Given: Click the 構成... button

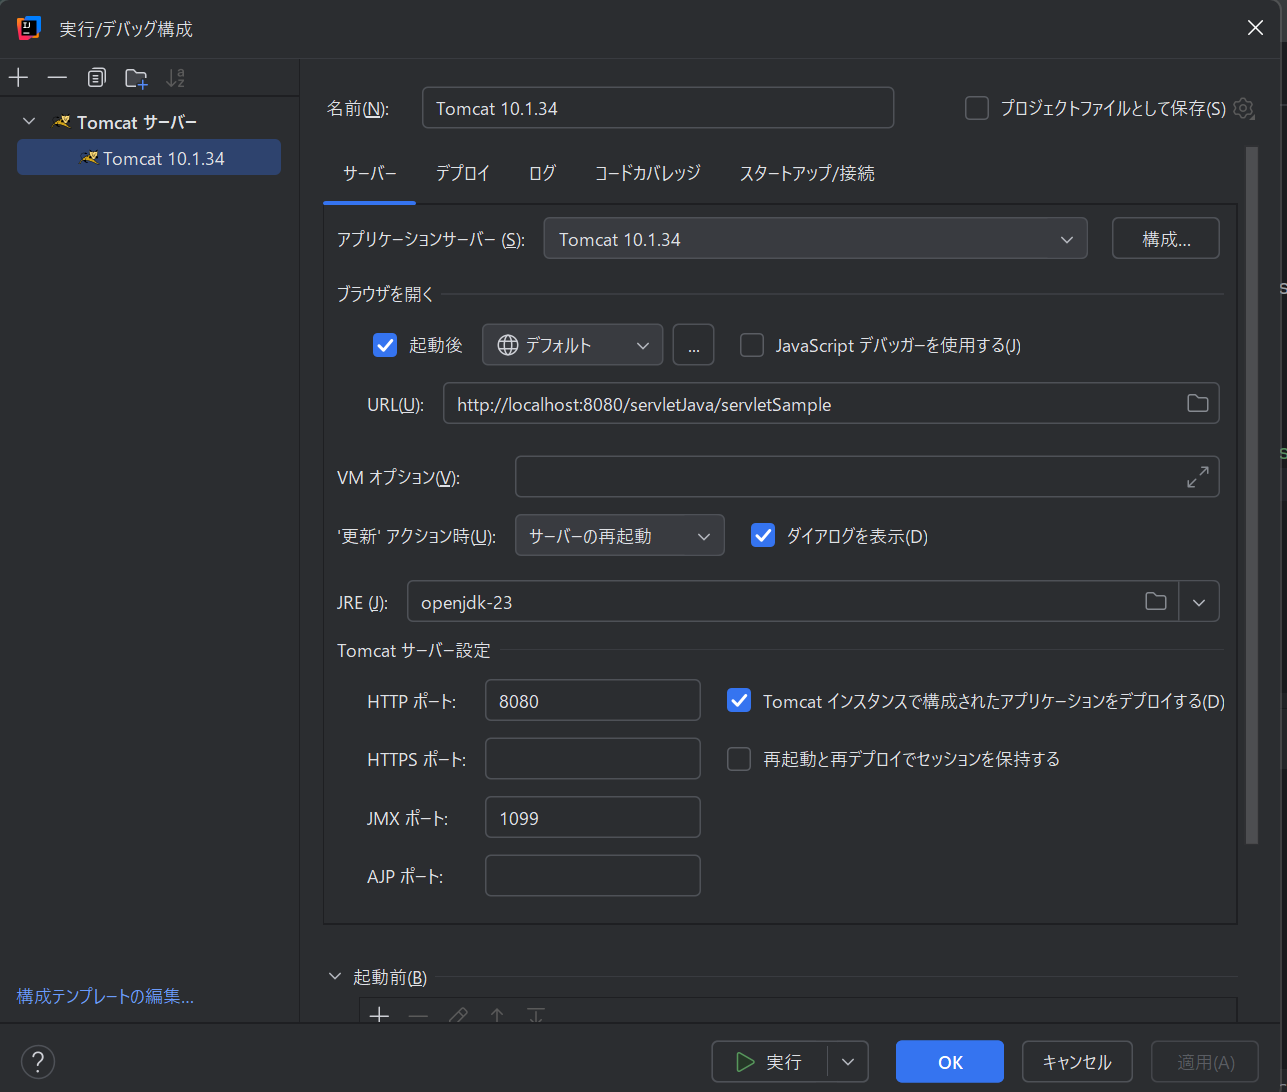Looking at the screenshot, I should point(1165,238).
